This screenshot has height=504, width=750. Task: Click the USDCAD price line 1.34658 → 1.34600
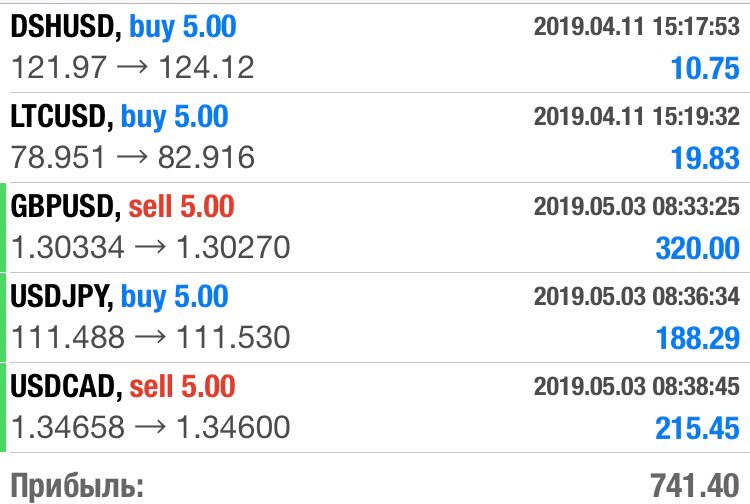point(150,427)
